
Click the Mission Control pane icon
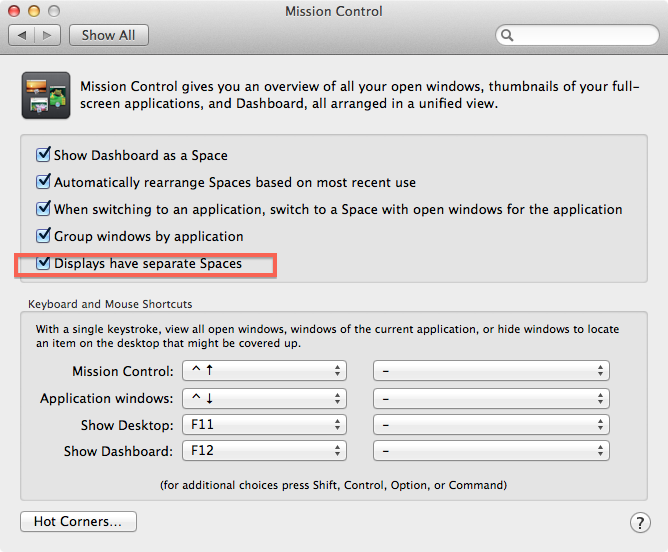46,95
